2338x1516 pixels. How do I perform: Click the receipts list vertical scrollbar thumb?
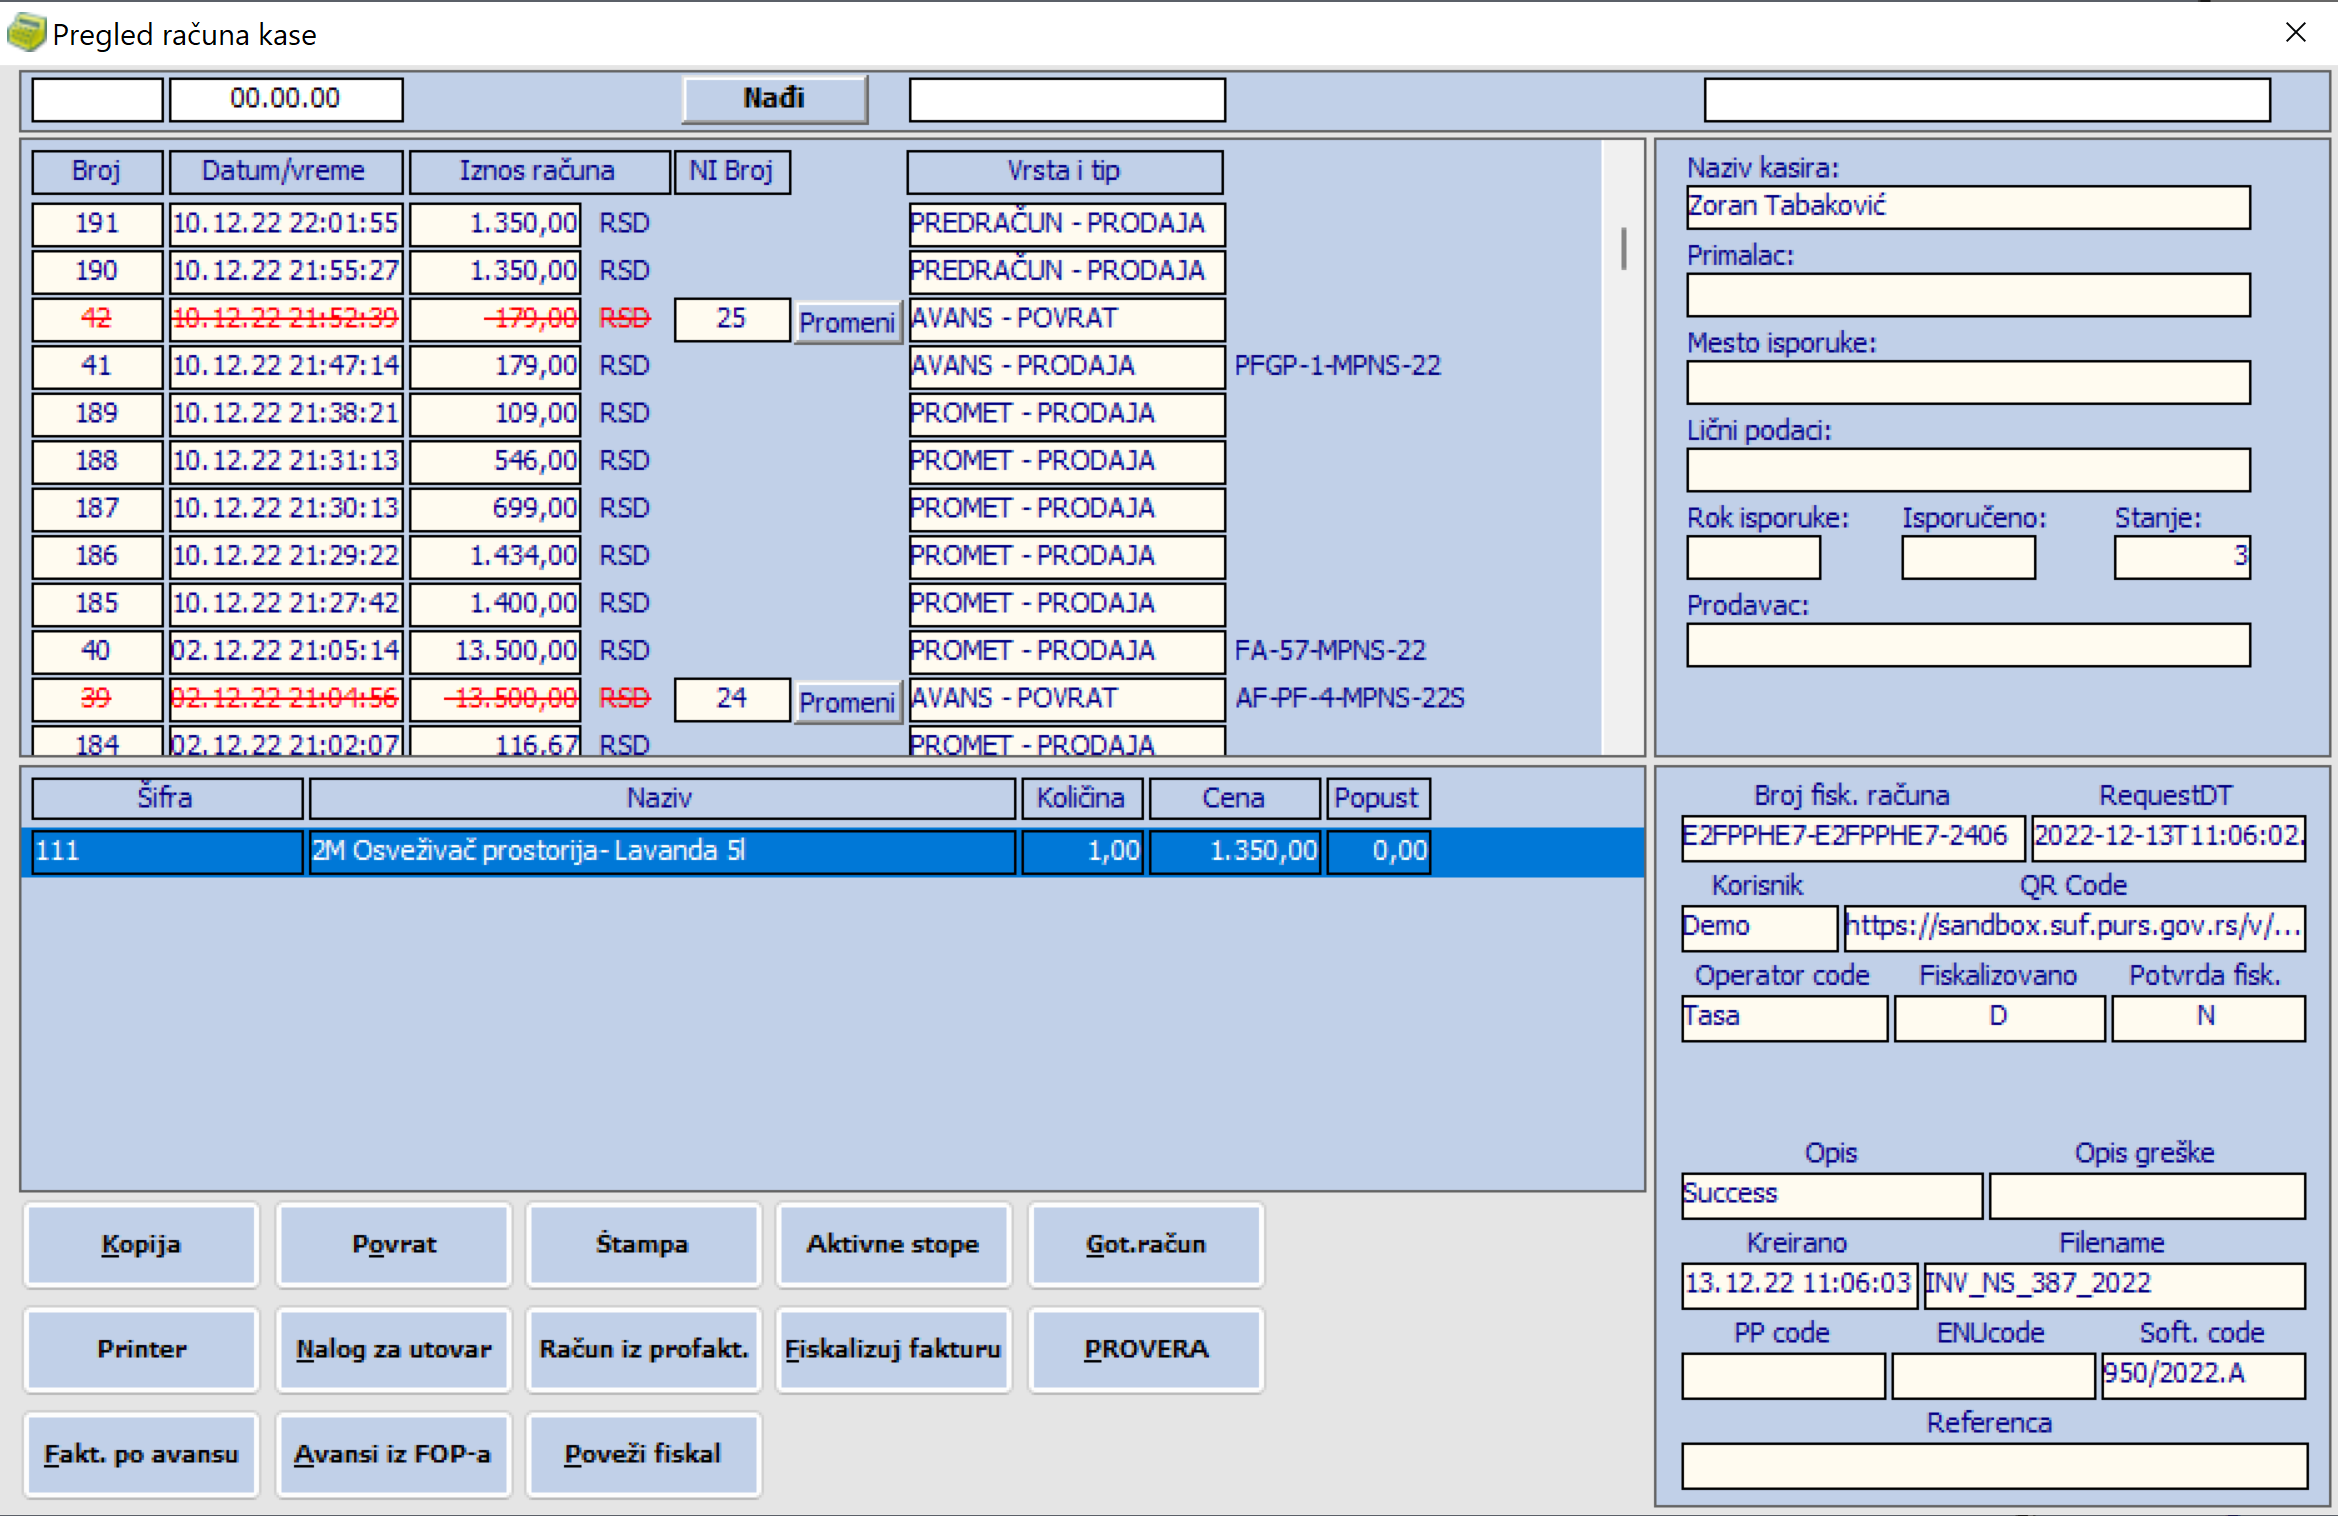[x=1624, y=248]
